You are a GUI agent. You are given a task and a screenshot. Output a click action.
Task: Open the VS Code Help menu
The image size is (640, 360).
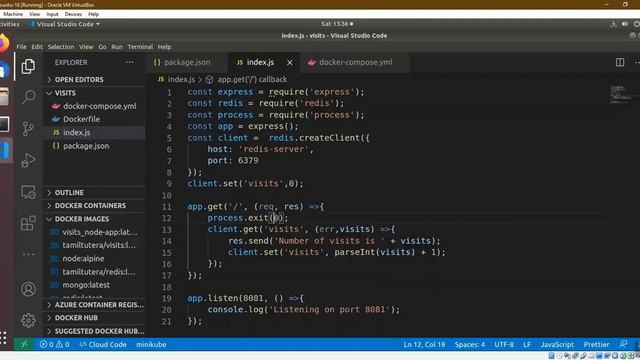(x=164, y=47)
